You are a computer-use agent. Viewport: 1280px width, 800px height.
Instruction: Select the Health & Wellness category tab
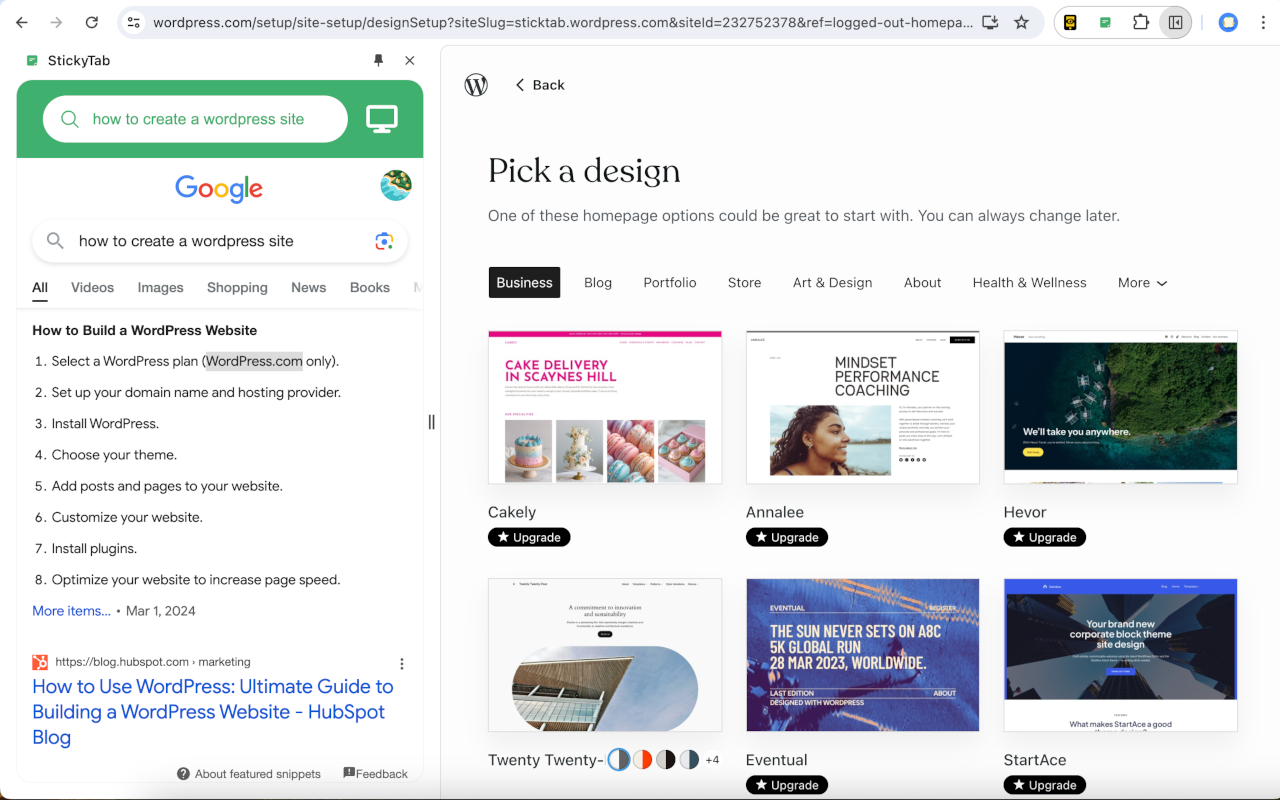1030,283
